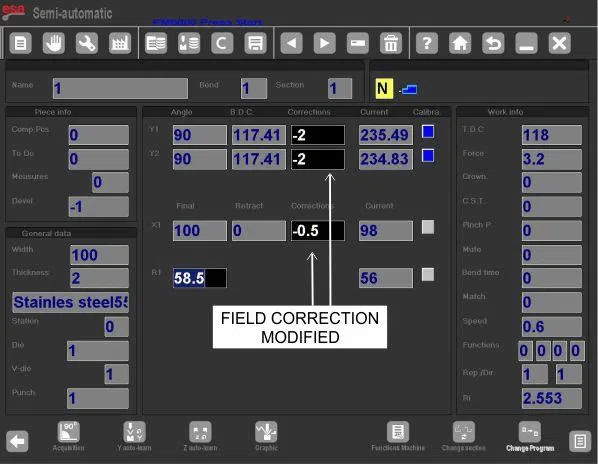Image resolution: width=598 pixels, height=464 pixels.
Task: Select Stainles steel material field
Action: click(x=71, y=302)
